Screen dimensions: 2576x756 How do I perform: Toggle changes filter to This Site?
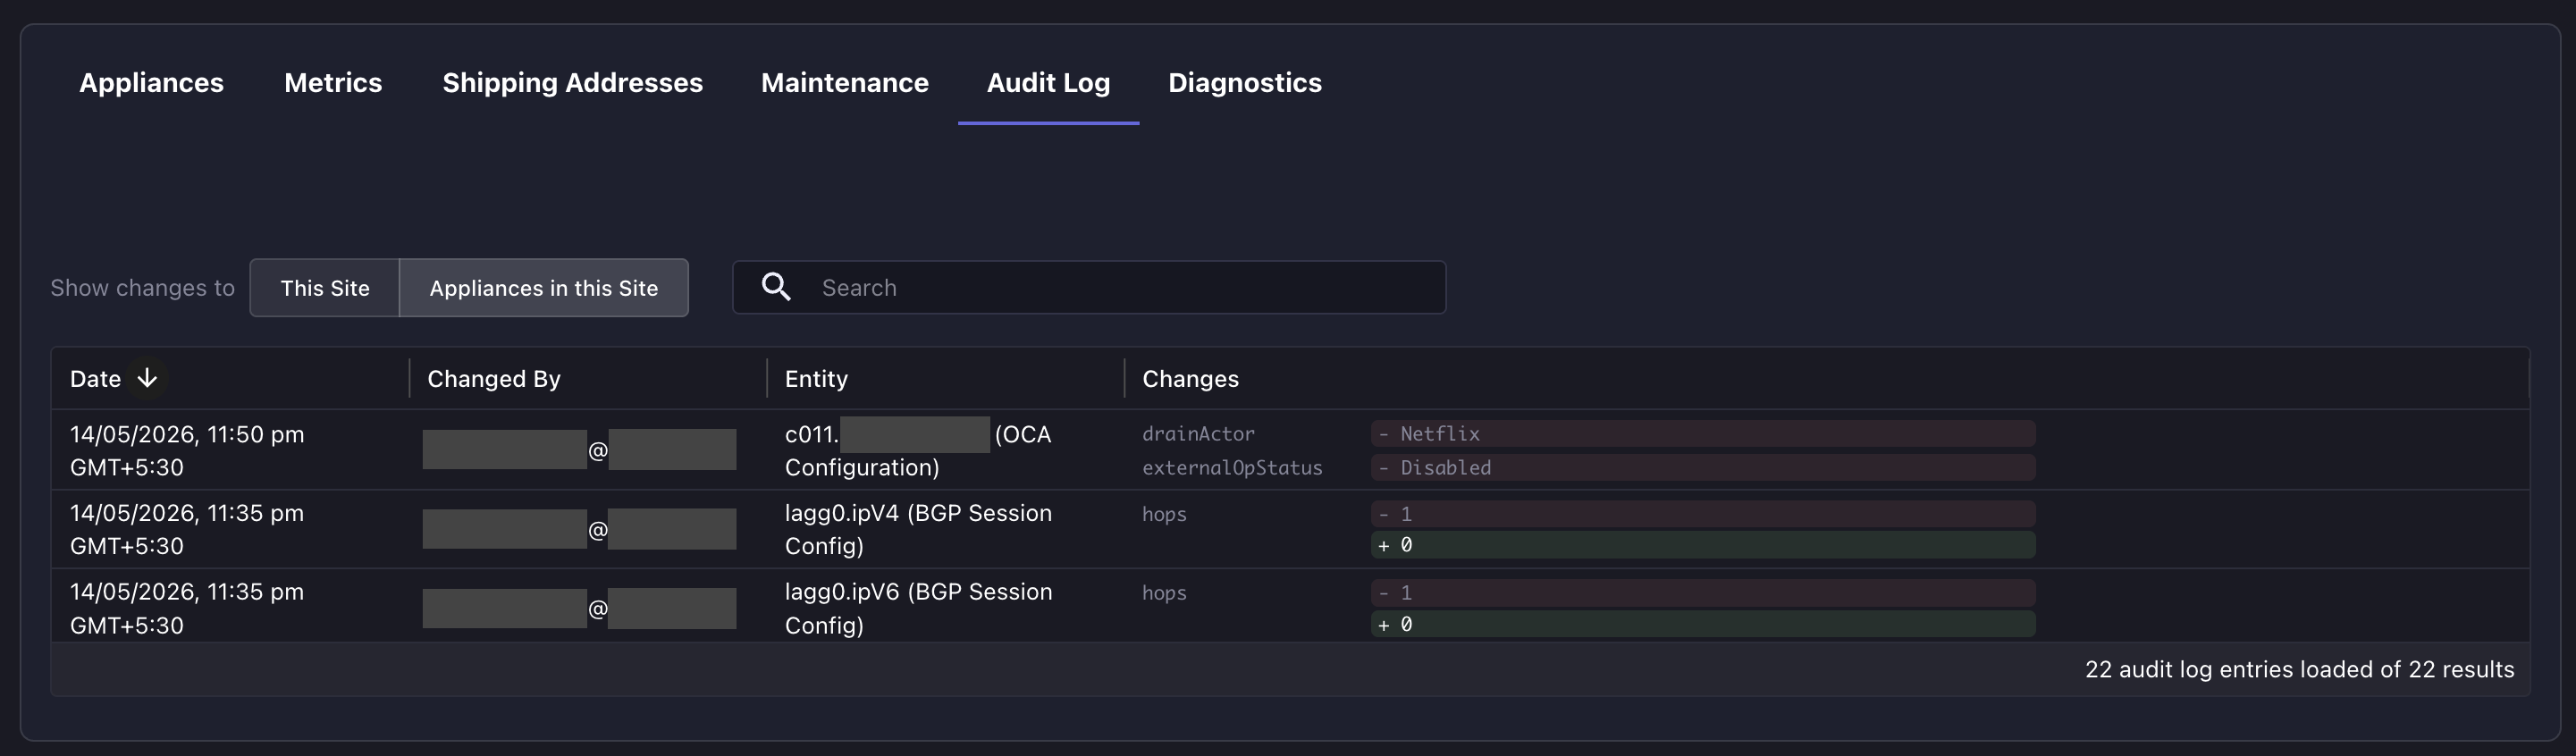point(325,288)
